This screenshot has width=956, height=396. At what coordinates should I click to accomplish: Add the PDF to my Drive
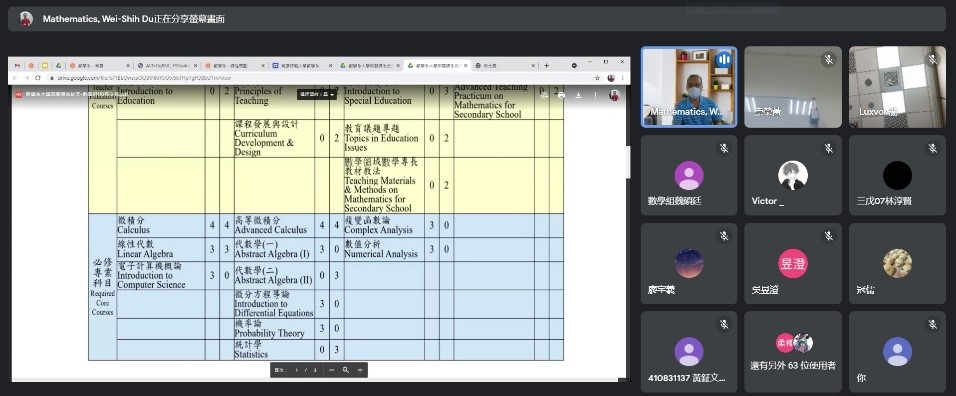click(x=544, y=95)
